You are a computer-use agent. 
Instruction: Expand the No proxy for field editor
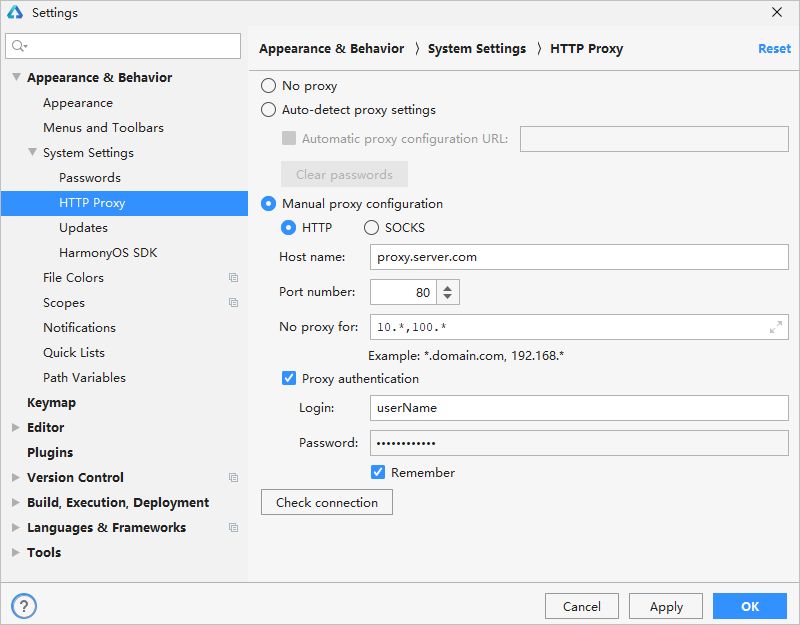[776, 327]
